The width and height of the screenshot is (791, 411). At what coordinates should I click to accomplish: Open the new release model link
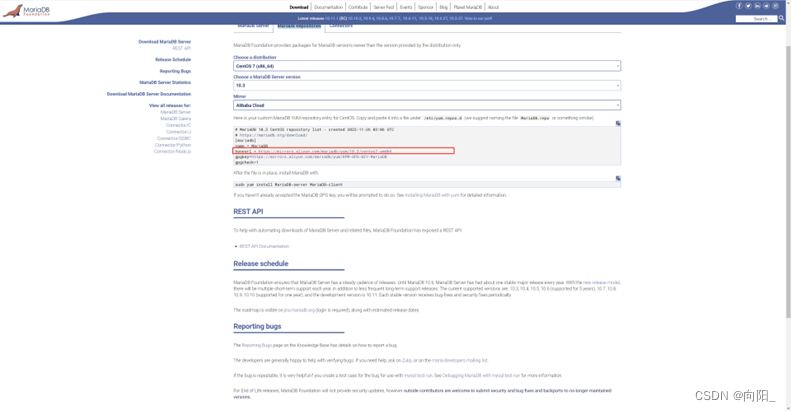coord(601,282)
